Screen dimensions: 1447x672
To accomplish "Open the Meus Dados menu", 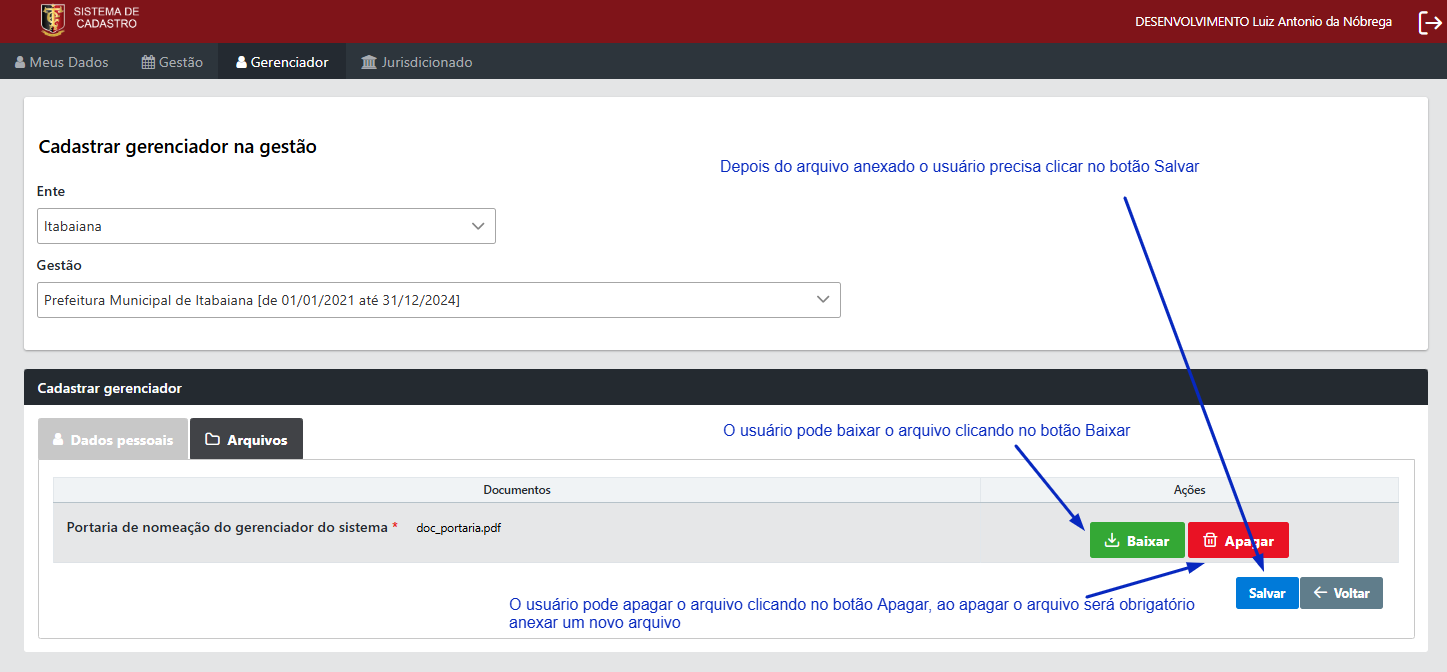I will pyautogui.click(x=62, y=62).
